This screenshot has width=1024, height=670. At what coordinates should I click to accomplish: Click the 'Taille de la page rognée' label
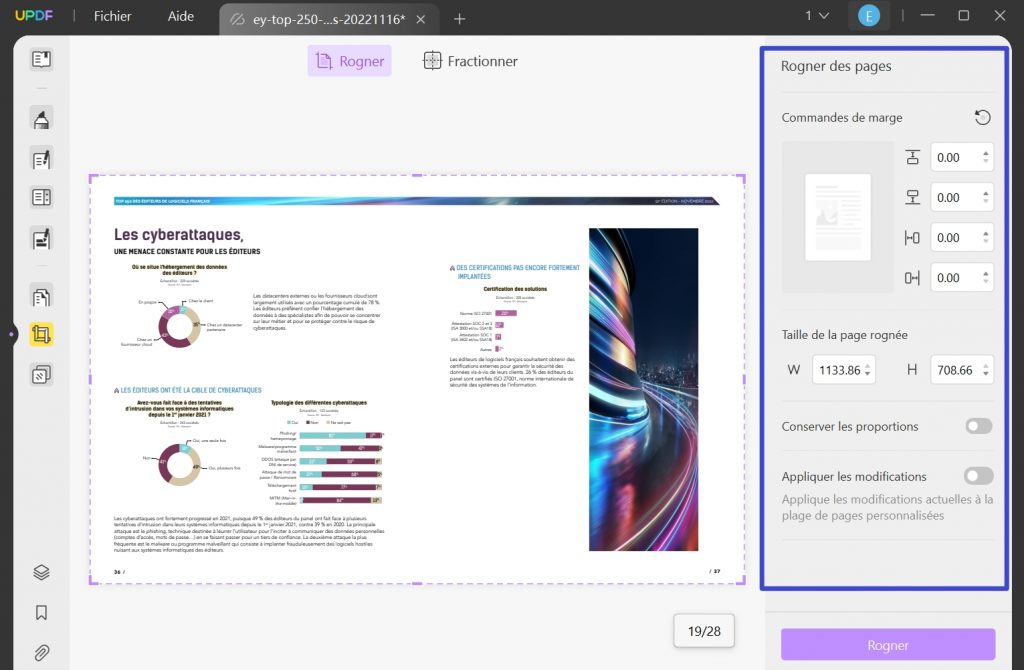[844, 335]
